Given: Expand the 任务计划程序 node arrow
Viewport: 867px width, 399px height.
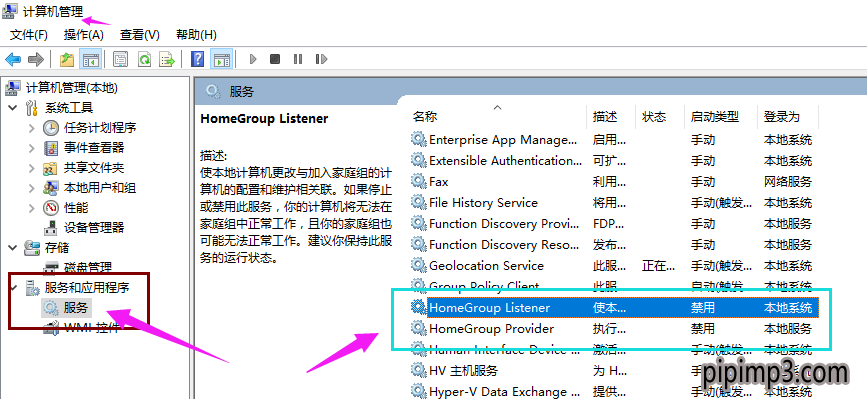Looking at the screenshot, I should point(32,128).
